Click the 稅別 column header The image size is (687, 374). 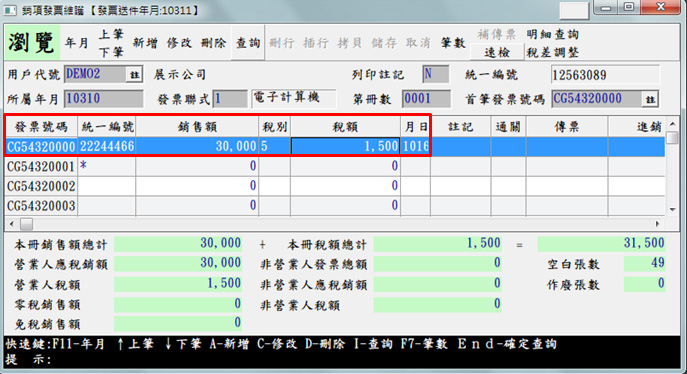275,127
